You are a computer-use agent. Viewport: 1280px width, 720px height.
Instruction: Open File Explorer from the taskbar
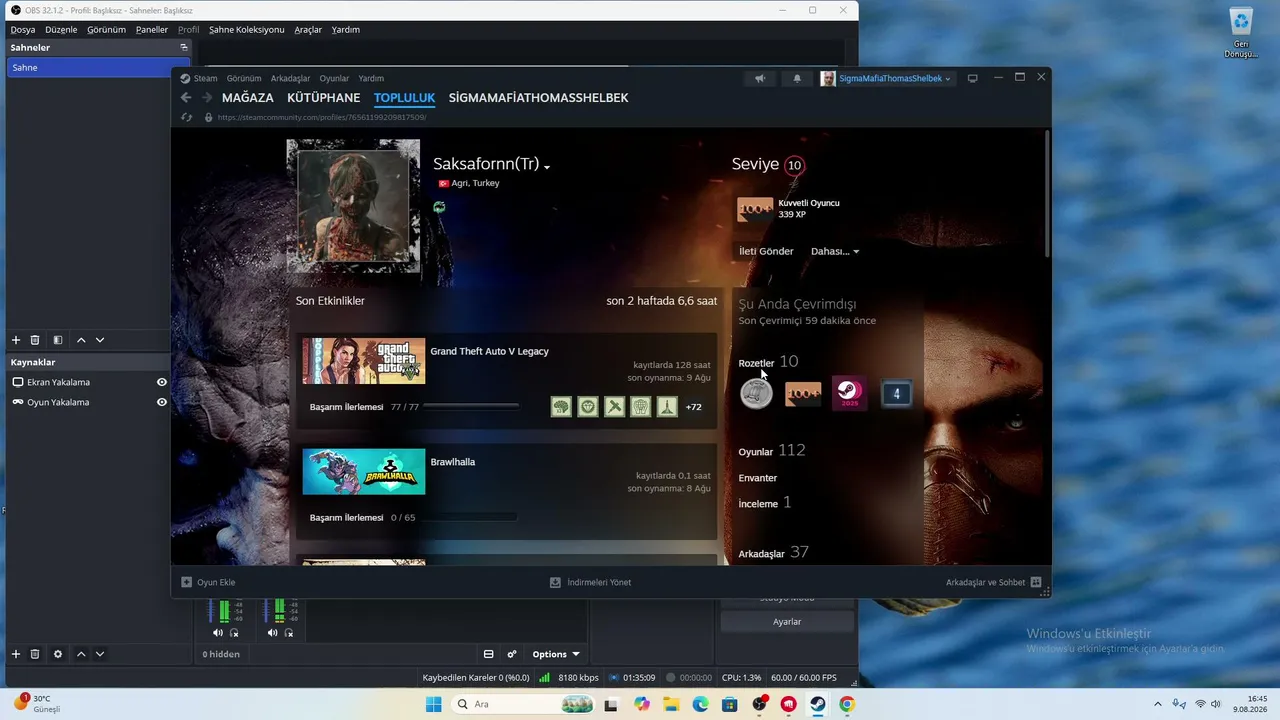point(671,704)
